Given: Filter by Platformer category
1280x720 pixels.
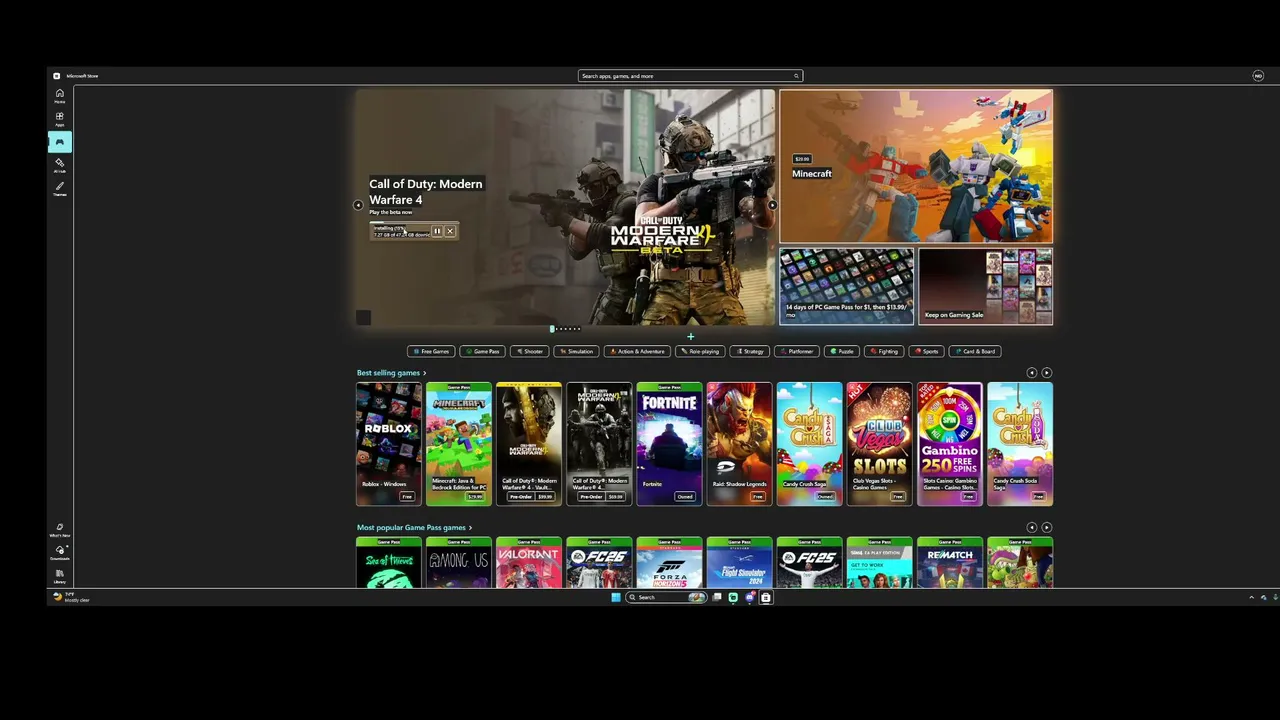Looking at the screenshot, I should tap(797, 351).
